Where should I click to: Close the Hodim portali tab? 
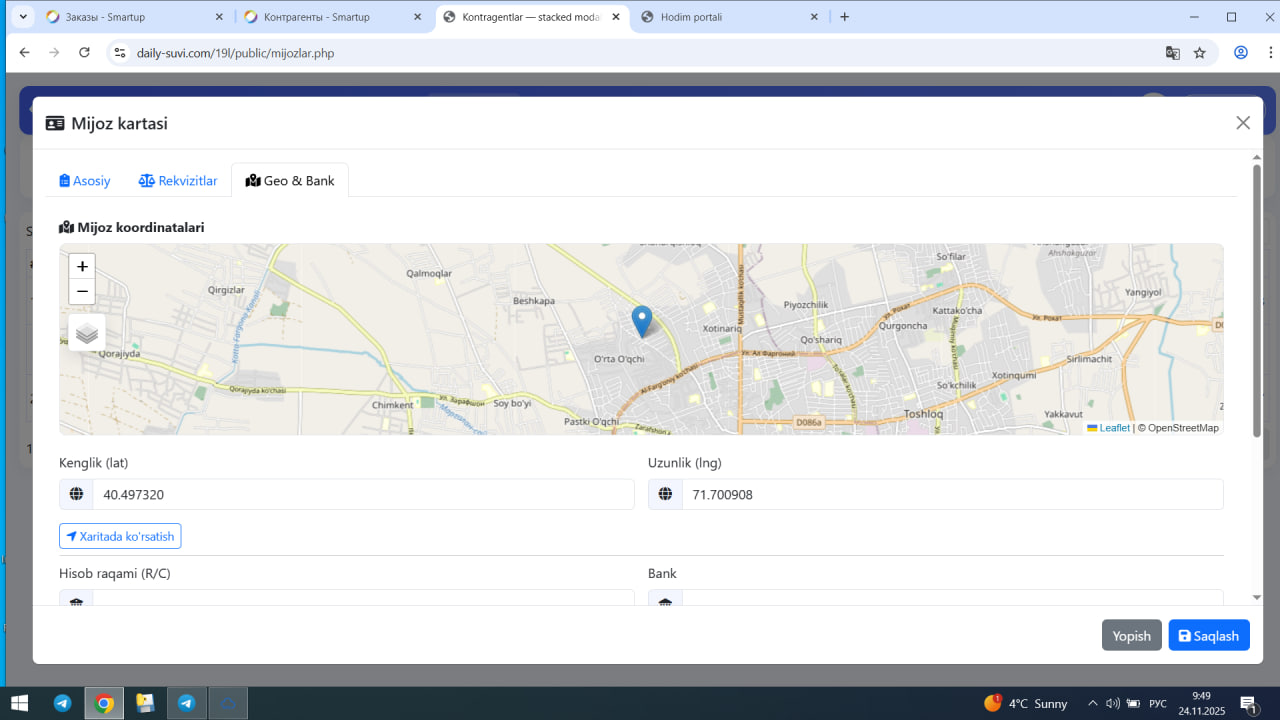coord(814,17)
